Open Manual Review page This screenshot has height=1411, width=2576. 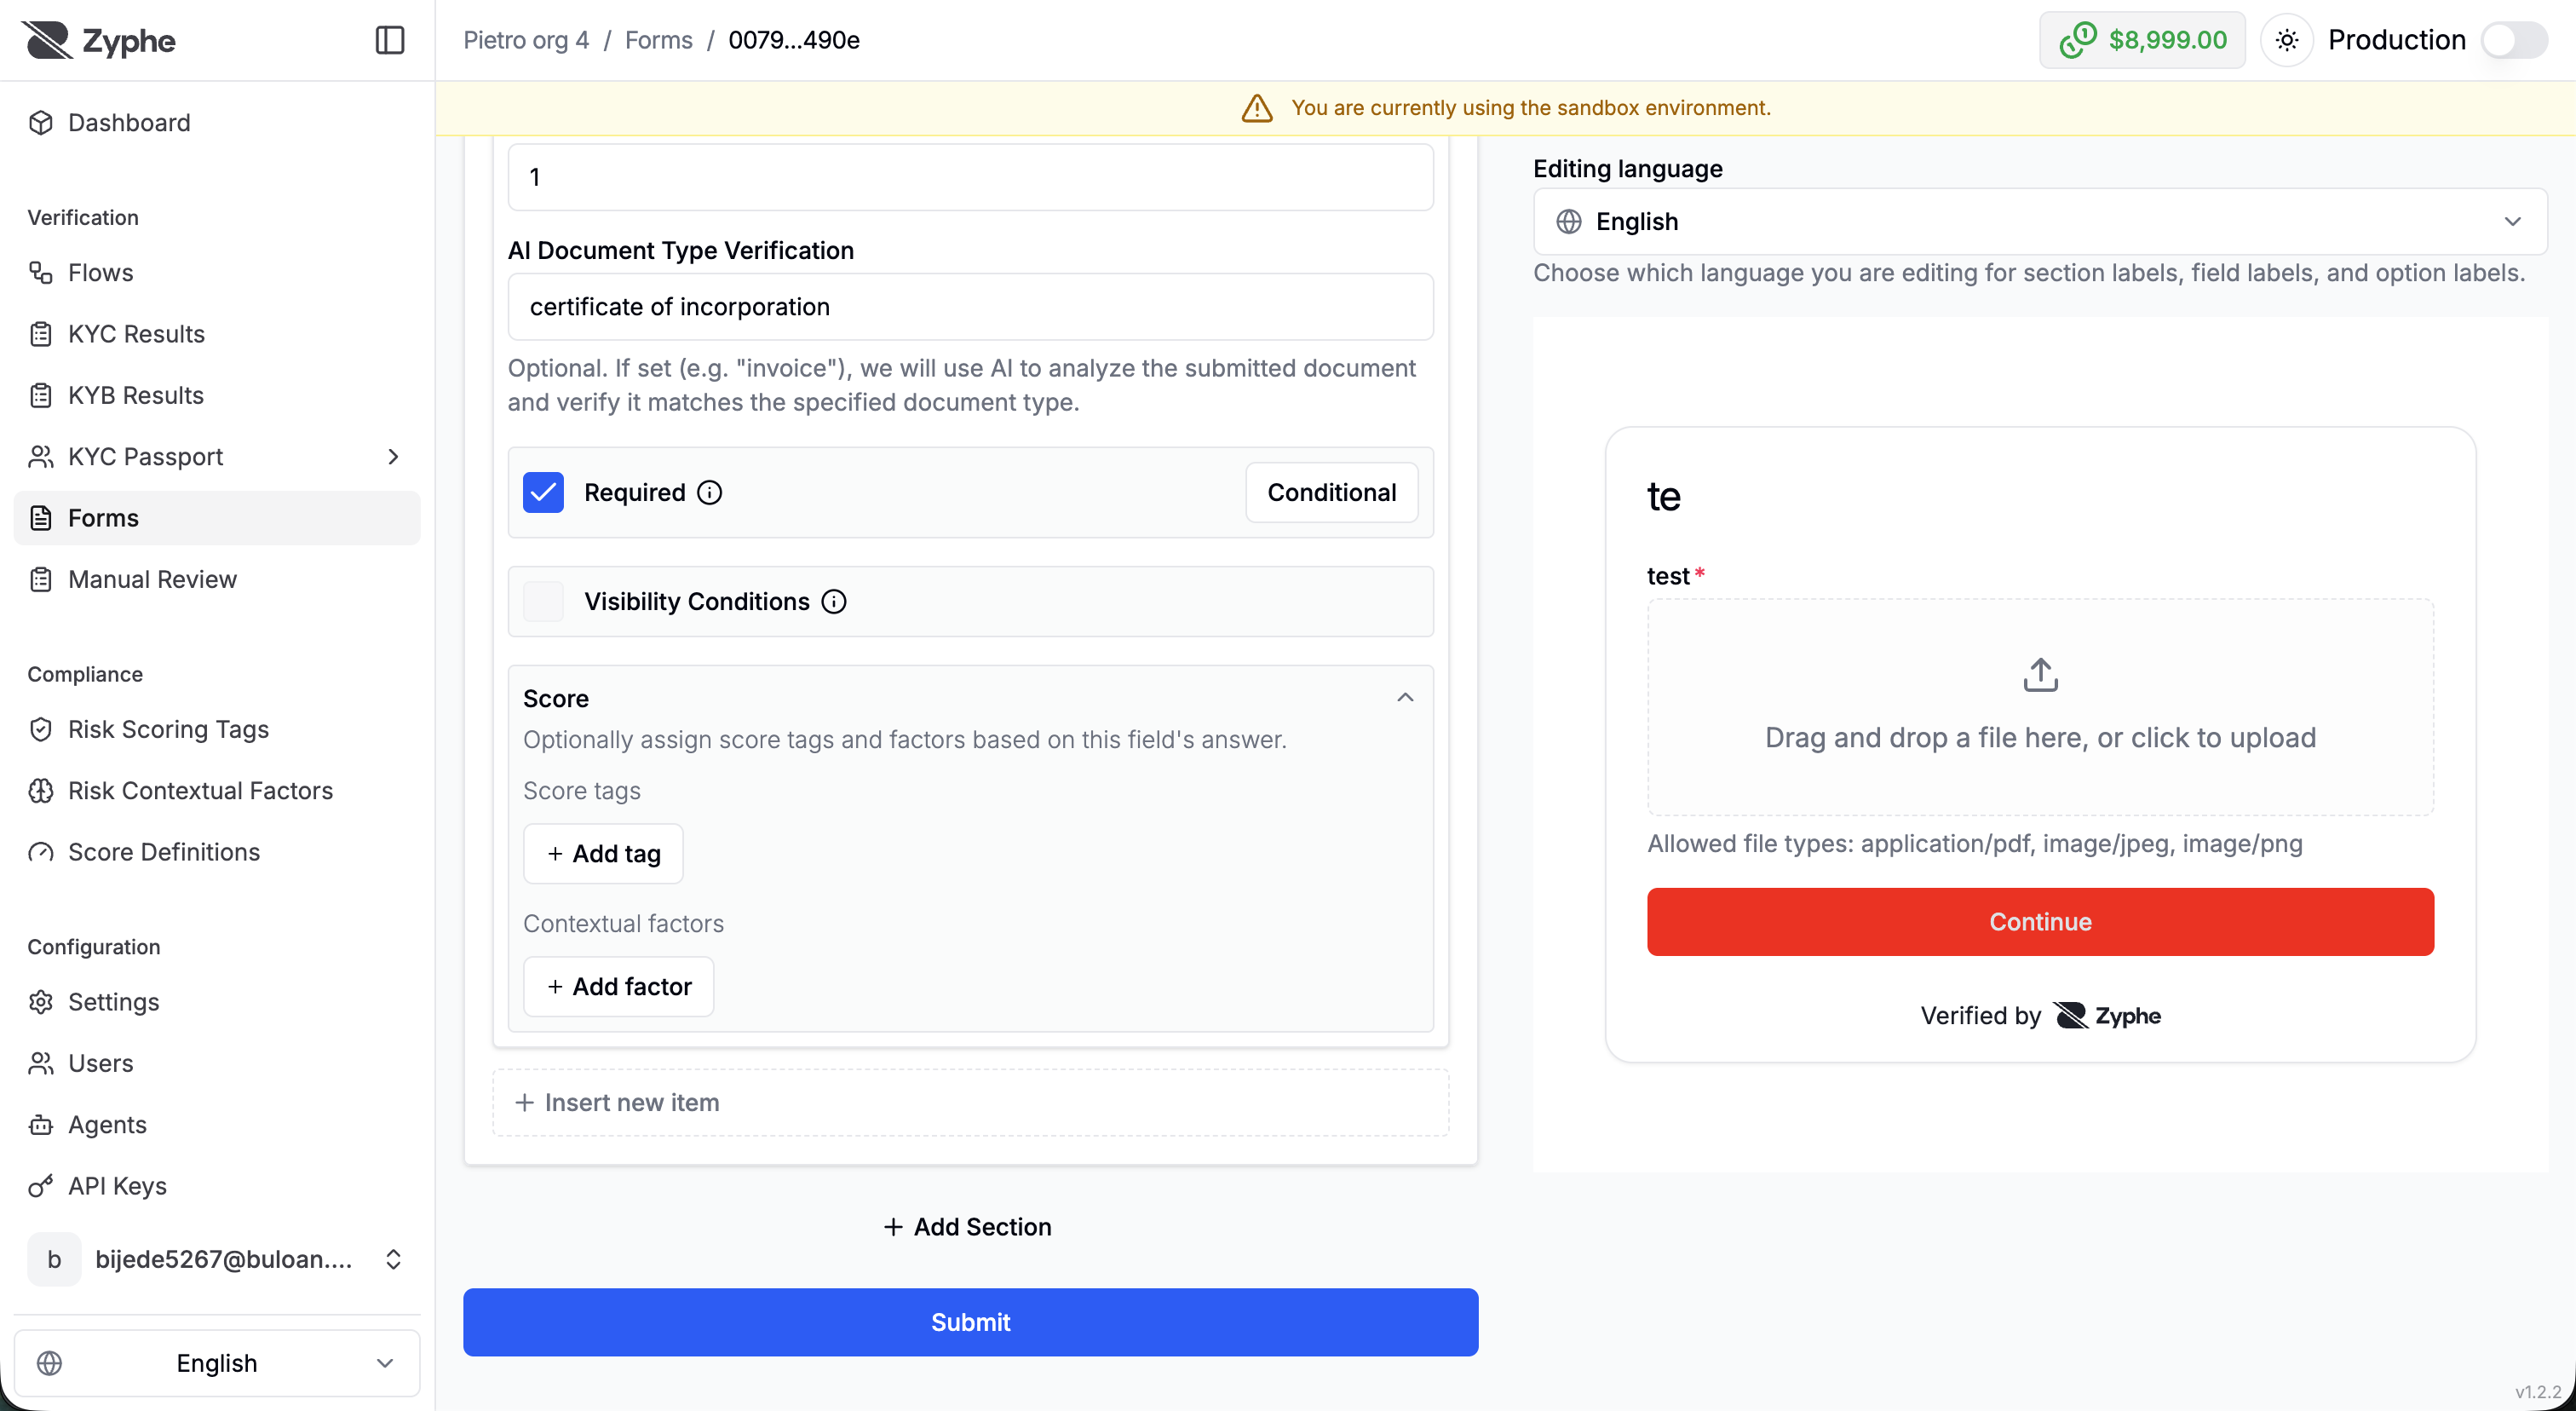[x=217, y=579]
